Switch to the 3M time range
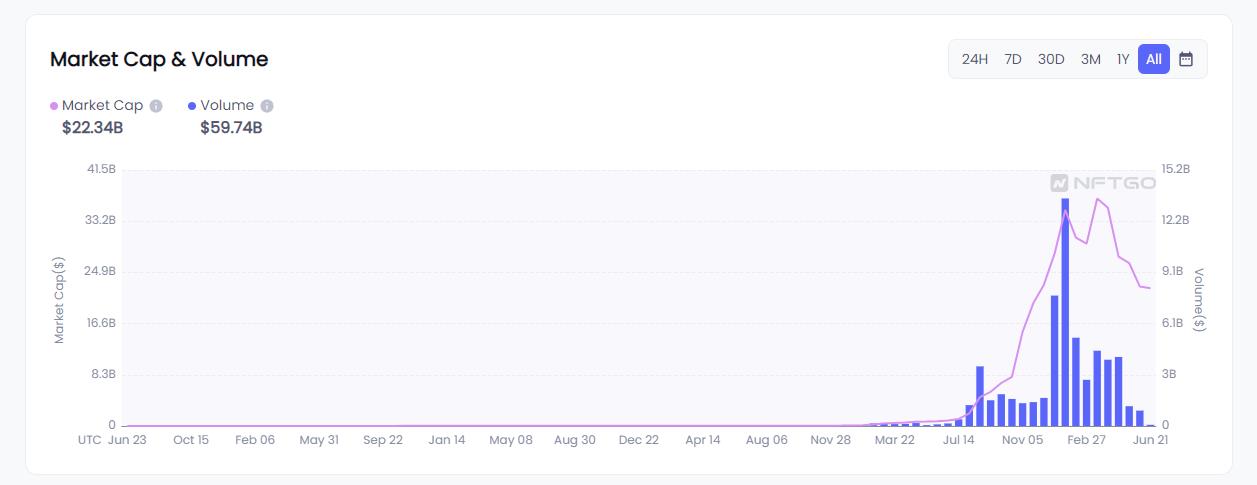1257x485 pixels. tap(1090, 59)
